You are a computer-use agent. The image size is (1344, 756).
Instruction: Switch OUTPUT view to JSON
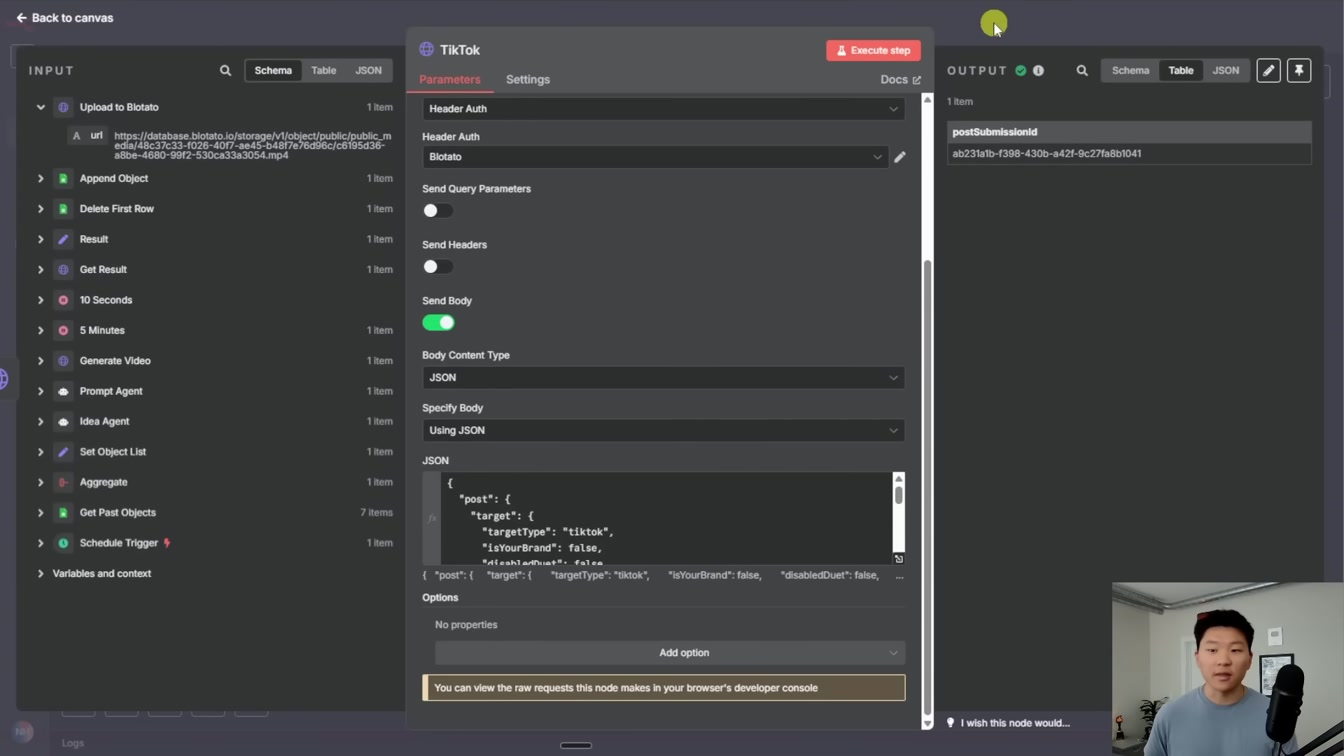(x=1226, y=71)
